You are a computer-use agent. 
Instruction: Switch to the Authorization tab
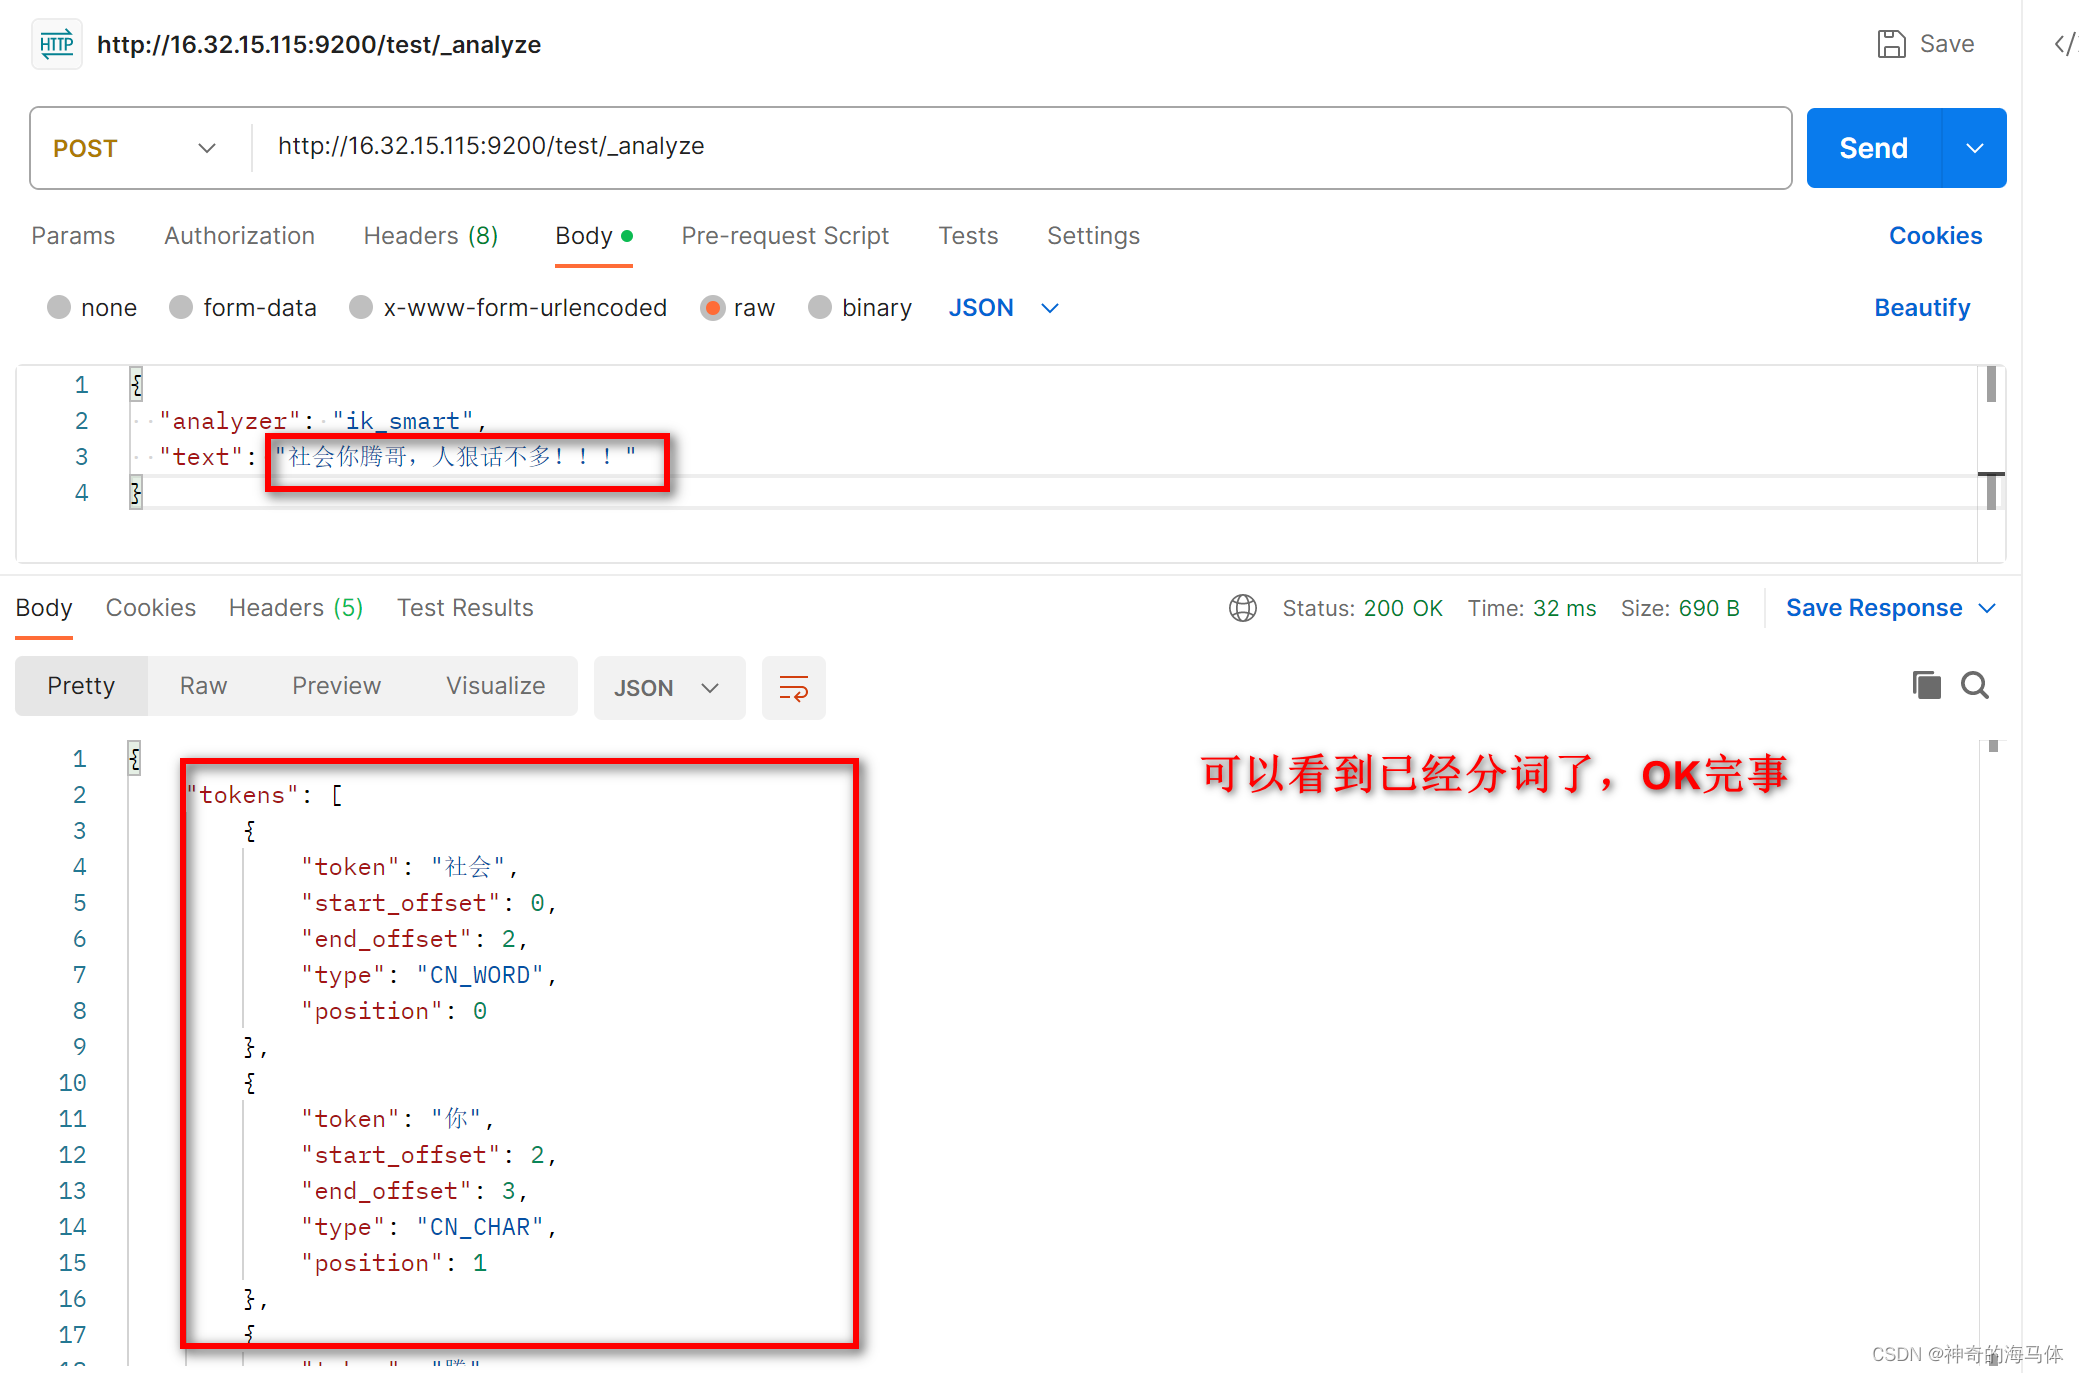[239, 236]
